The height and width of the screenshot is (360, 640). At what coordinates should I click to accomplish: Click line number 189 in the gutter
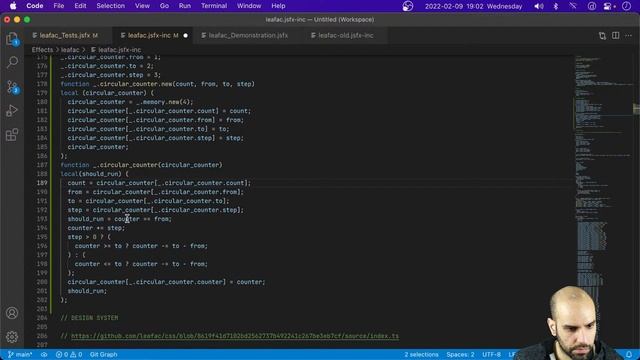42,183
